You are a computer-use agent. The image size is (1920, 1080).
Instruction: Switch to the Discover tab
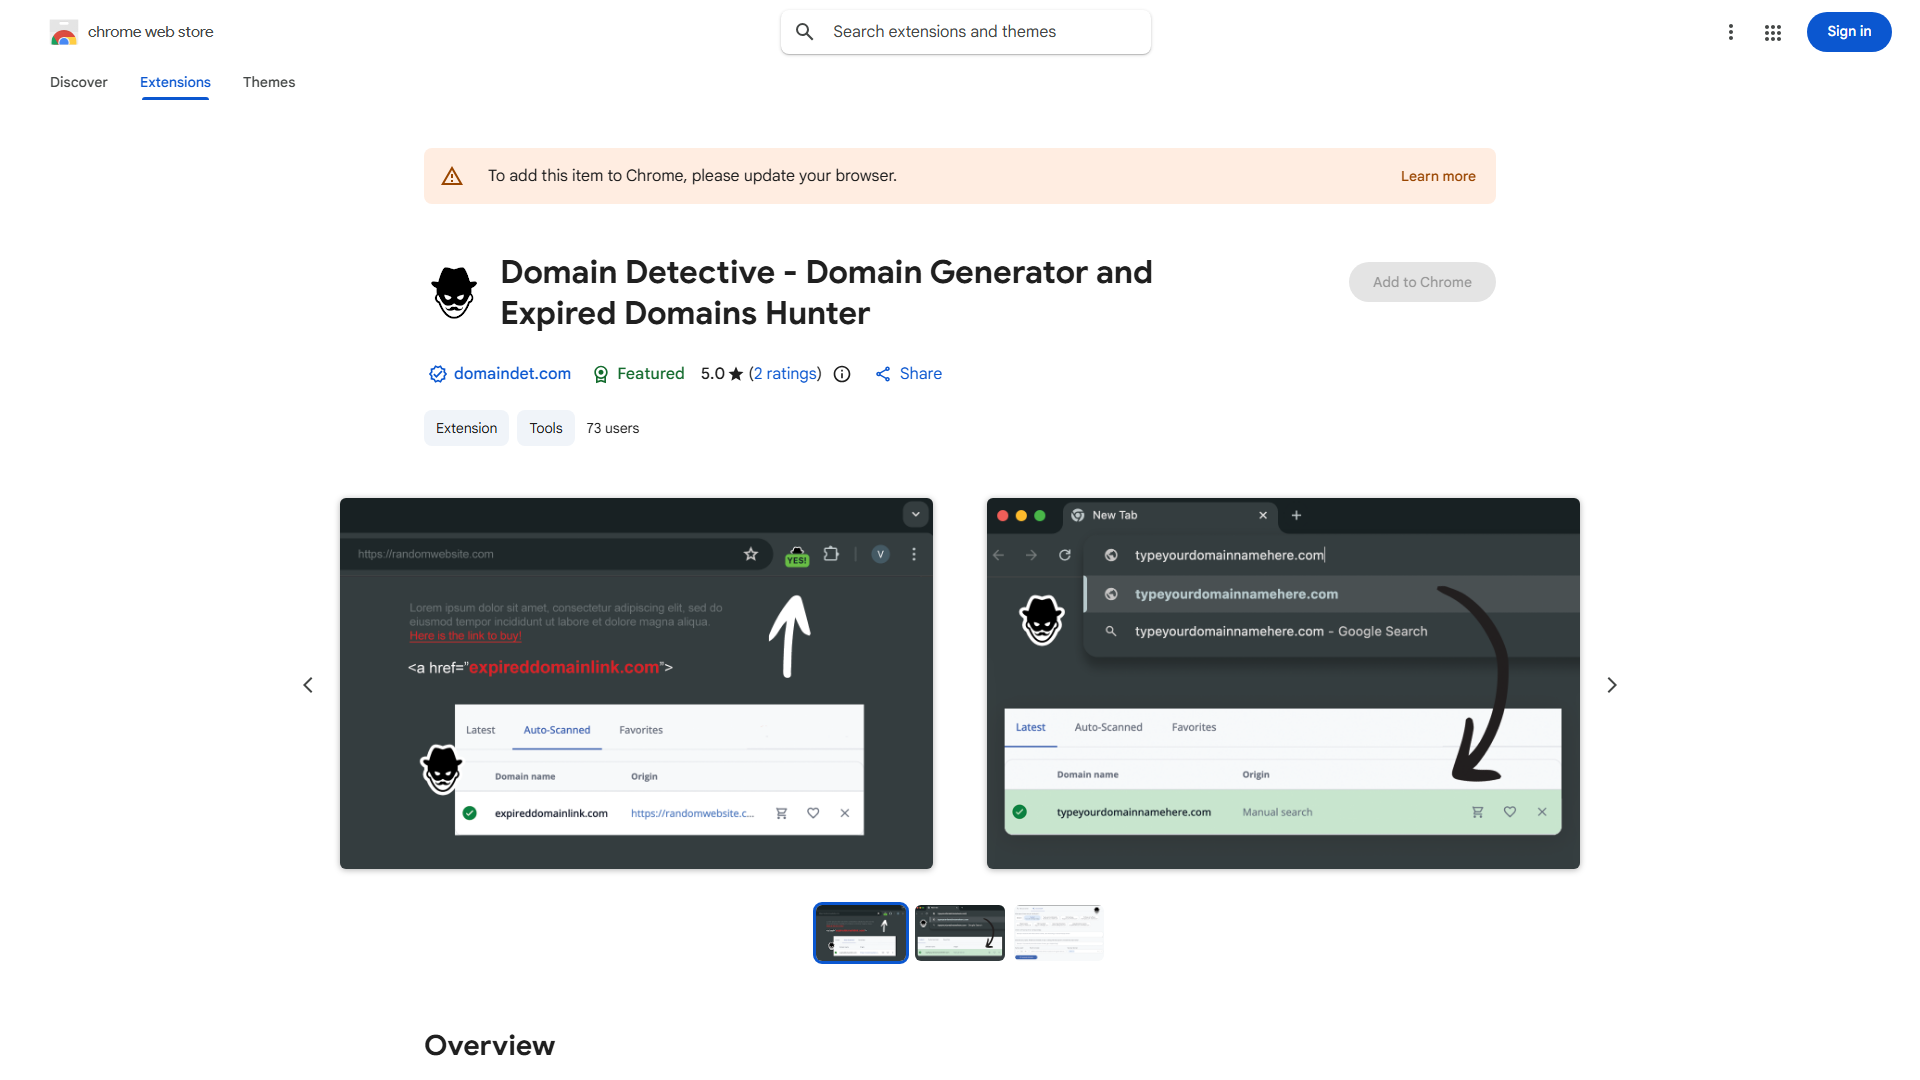click(78, 82)
